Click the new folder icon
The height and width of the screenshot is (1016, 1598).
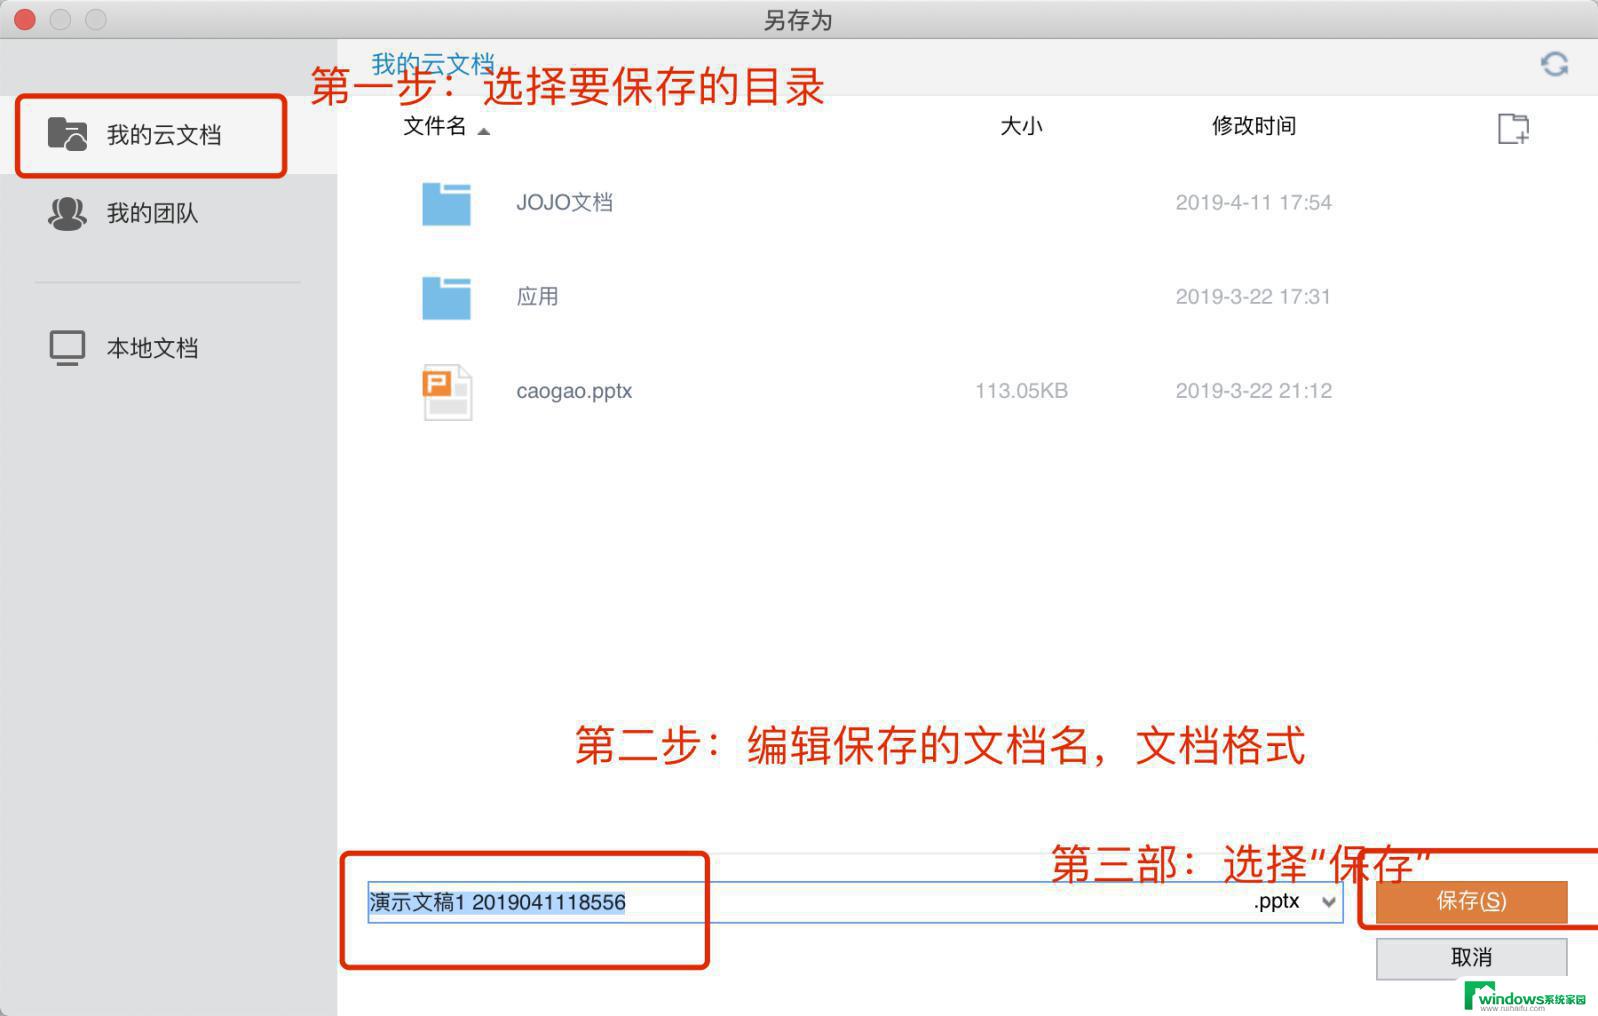click(1513, 128)
